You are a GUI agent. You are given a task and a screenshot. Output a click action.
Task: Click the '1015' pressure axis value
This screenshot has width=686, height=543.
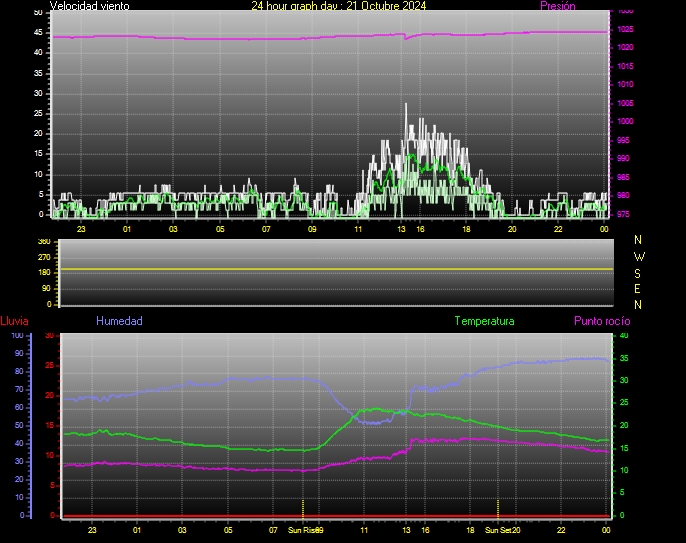click(626, 67)
